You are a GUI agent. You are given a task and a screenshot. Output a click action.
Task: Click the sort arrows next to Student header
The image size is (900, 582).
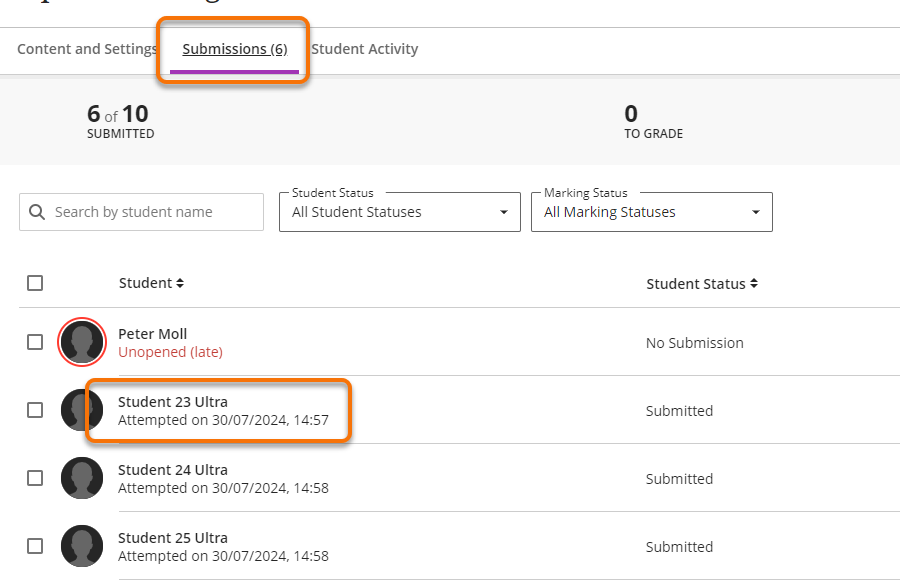178,283
